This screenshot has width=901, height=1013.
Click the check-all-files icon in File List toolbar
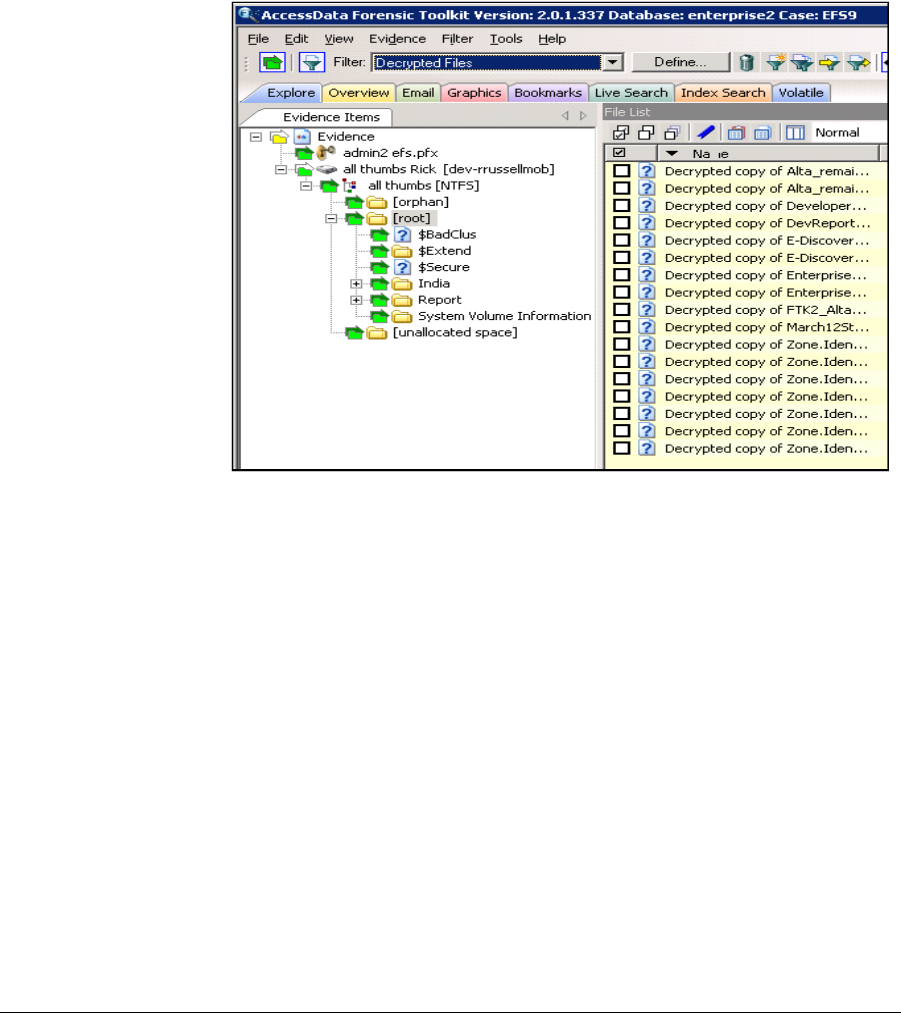point(621,132)
